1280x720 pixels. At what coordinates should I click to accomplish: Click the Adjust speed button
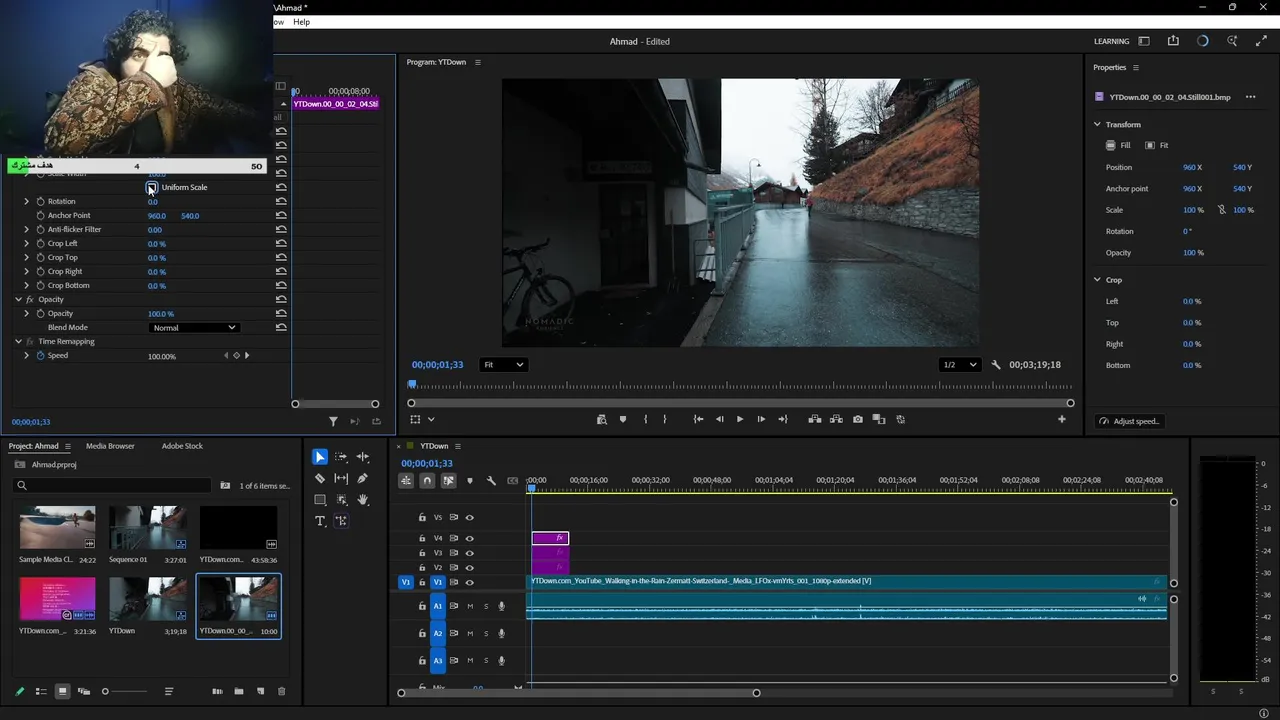click(x=1129, y=421)
